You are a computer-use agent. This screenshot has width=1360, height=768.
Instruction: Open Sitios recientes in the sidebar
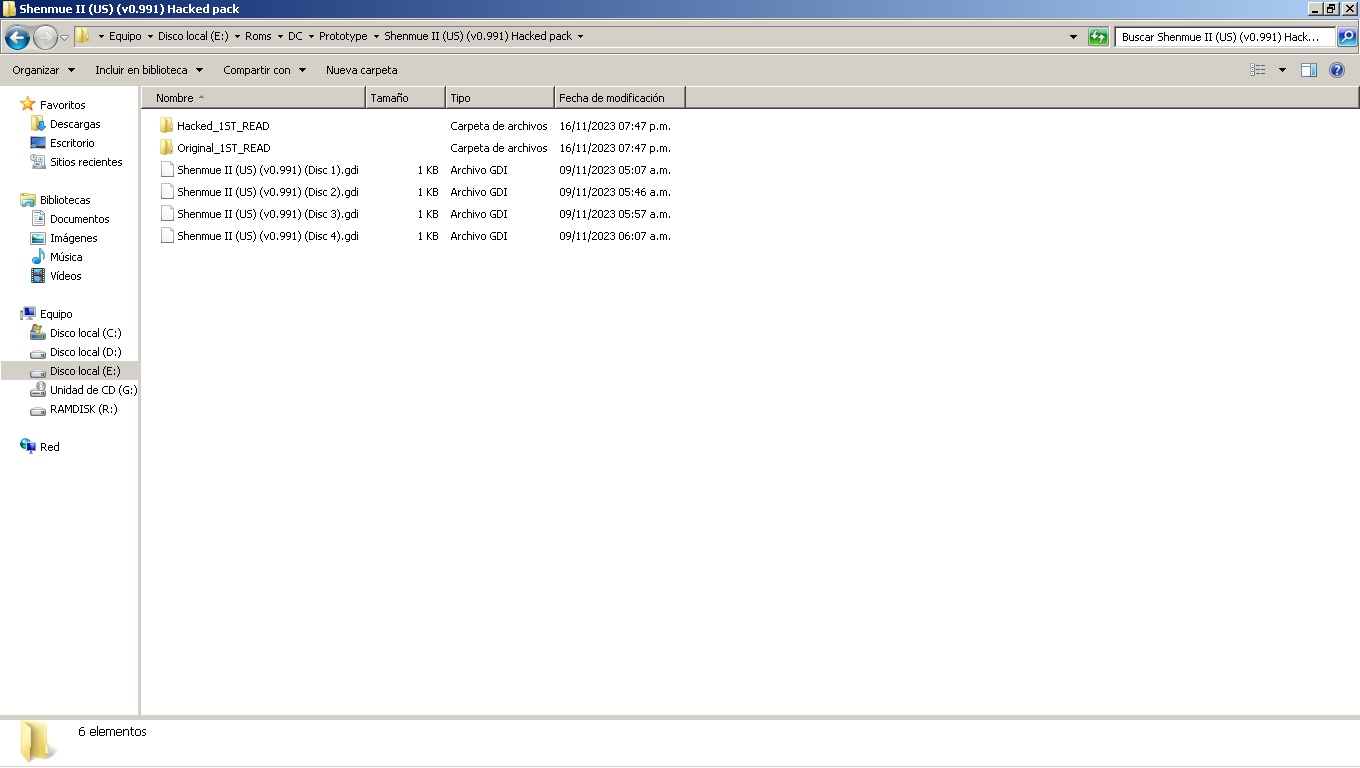click(86, 162)
